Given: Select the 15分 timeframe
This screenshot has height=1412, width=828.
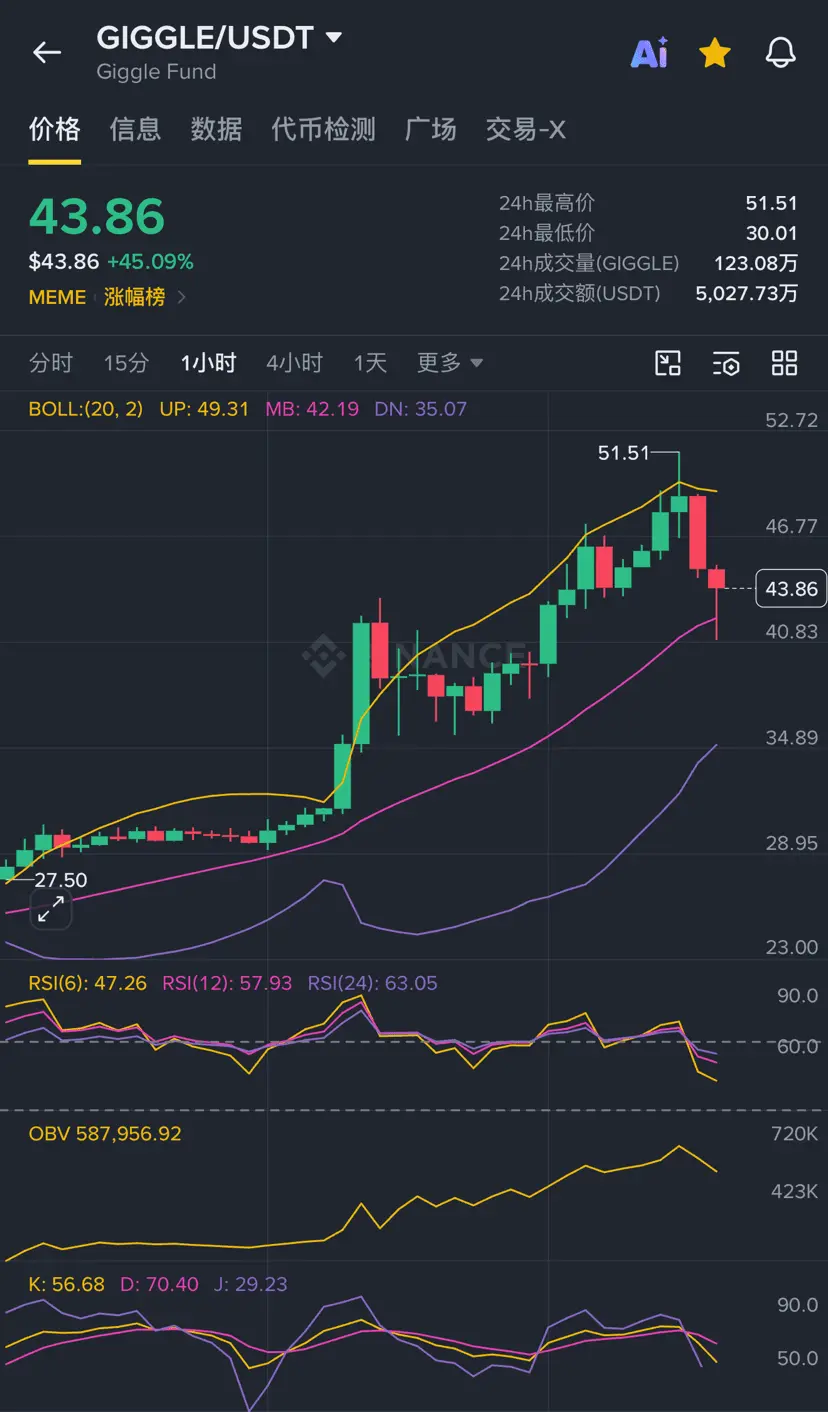Looking at the screenshot, I should tap(126, 362).
